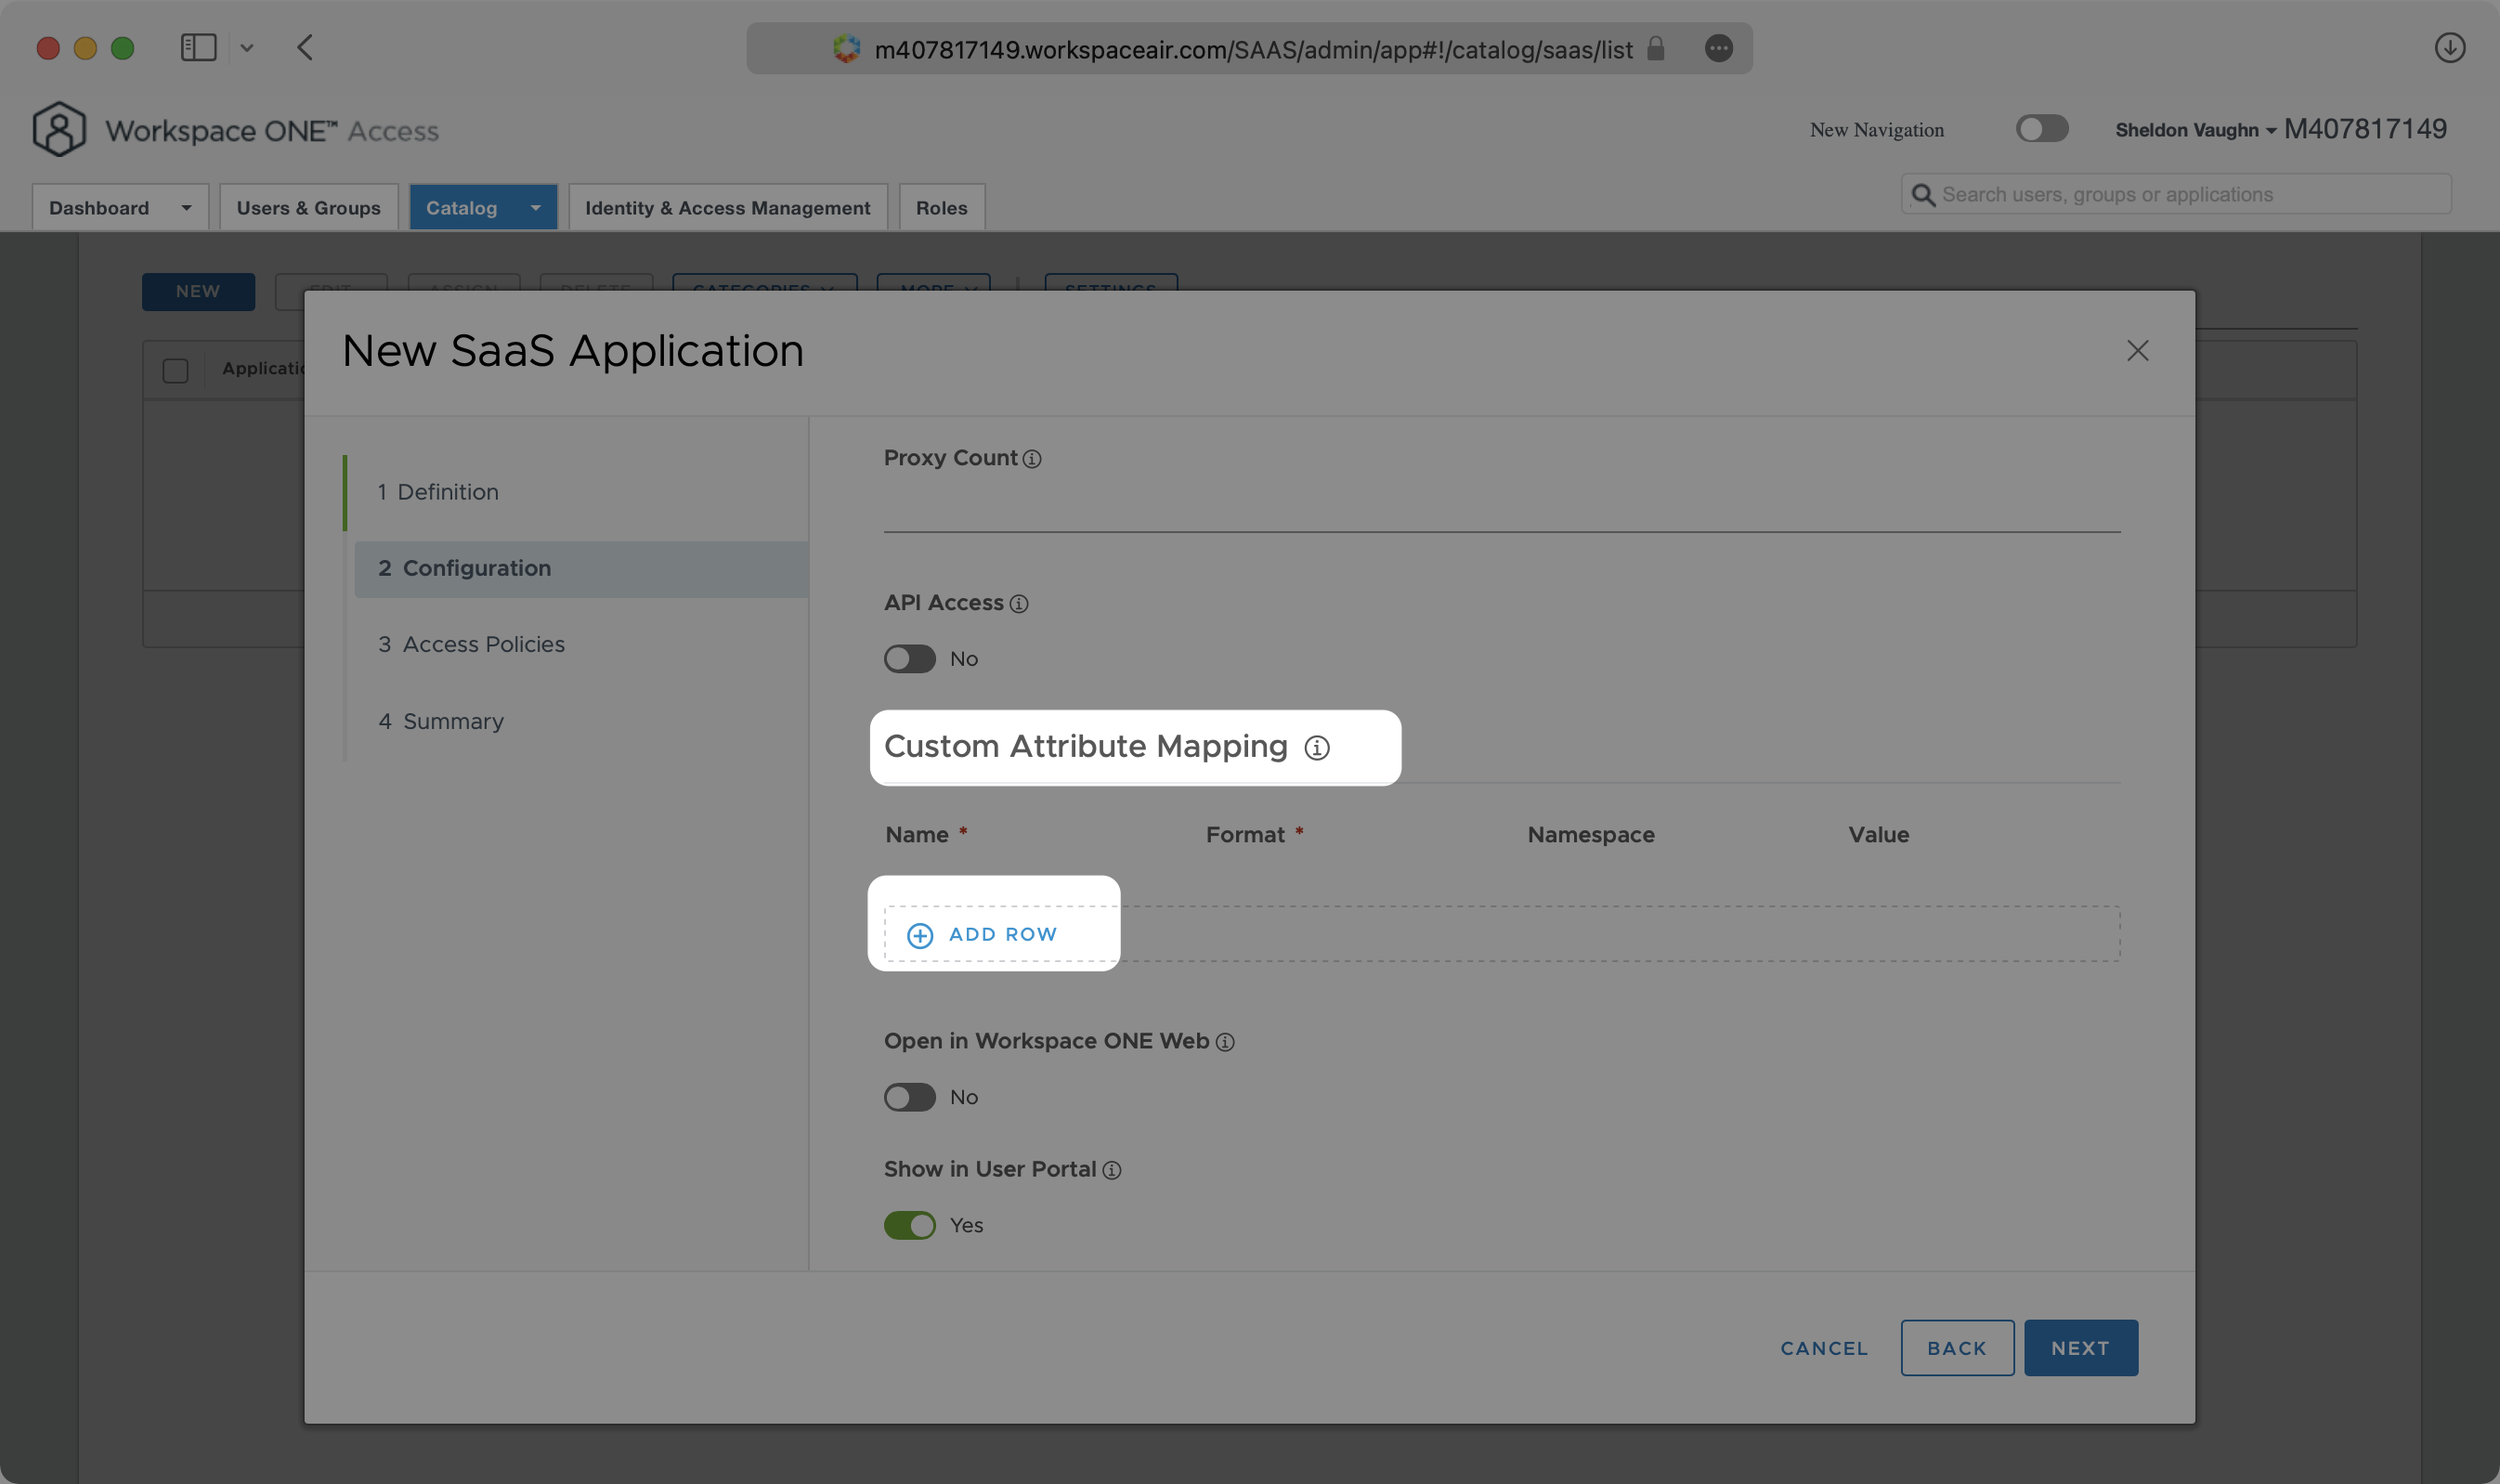2500x1484 pixels.
Task: Go to the Access Policies step
Action: coord(483,645)
